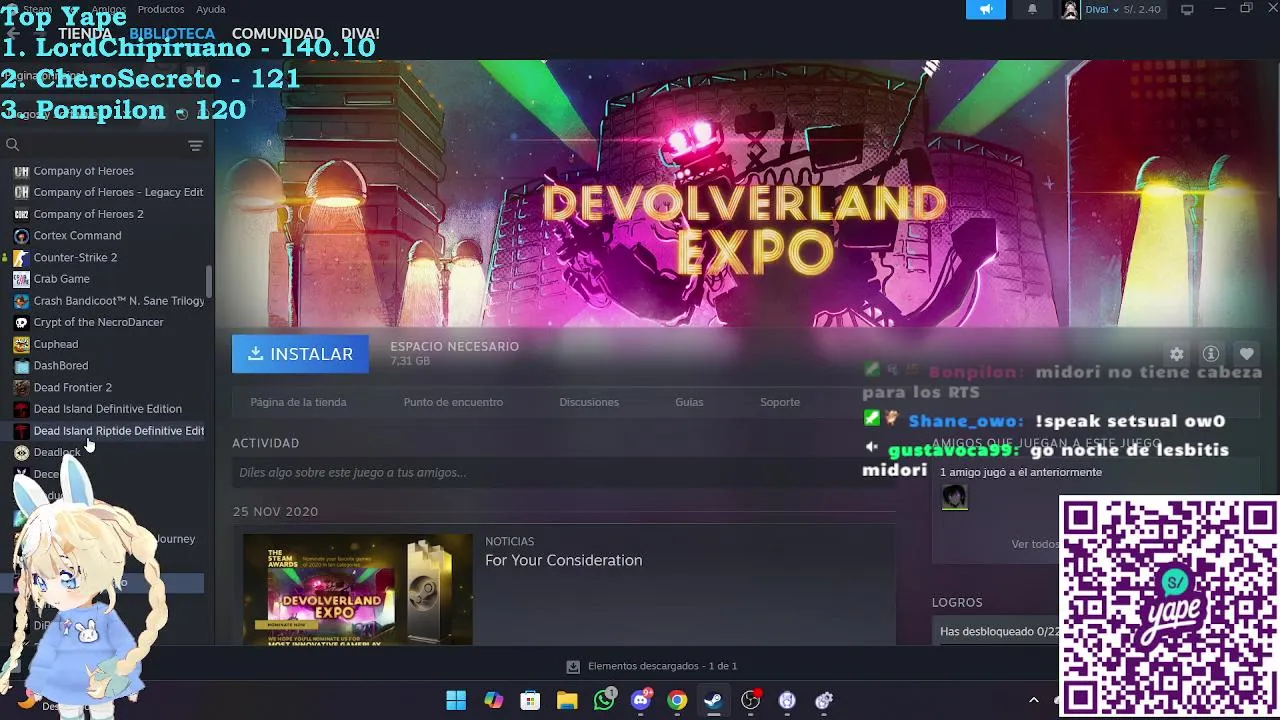Click the profile avatar next to Diva!
Image resolution: width=1280 pixels, height=720 pixels.
tap(1070, 10)
